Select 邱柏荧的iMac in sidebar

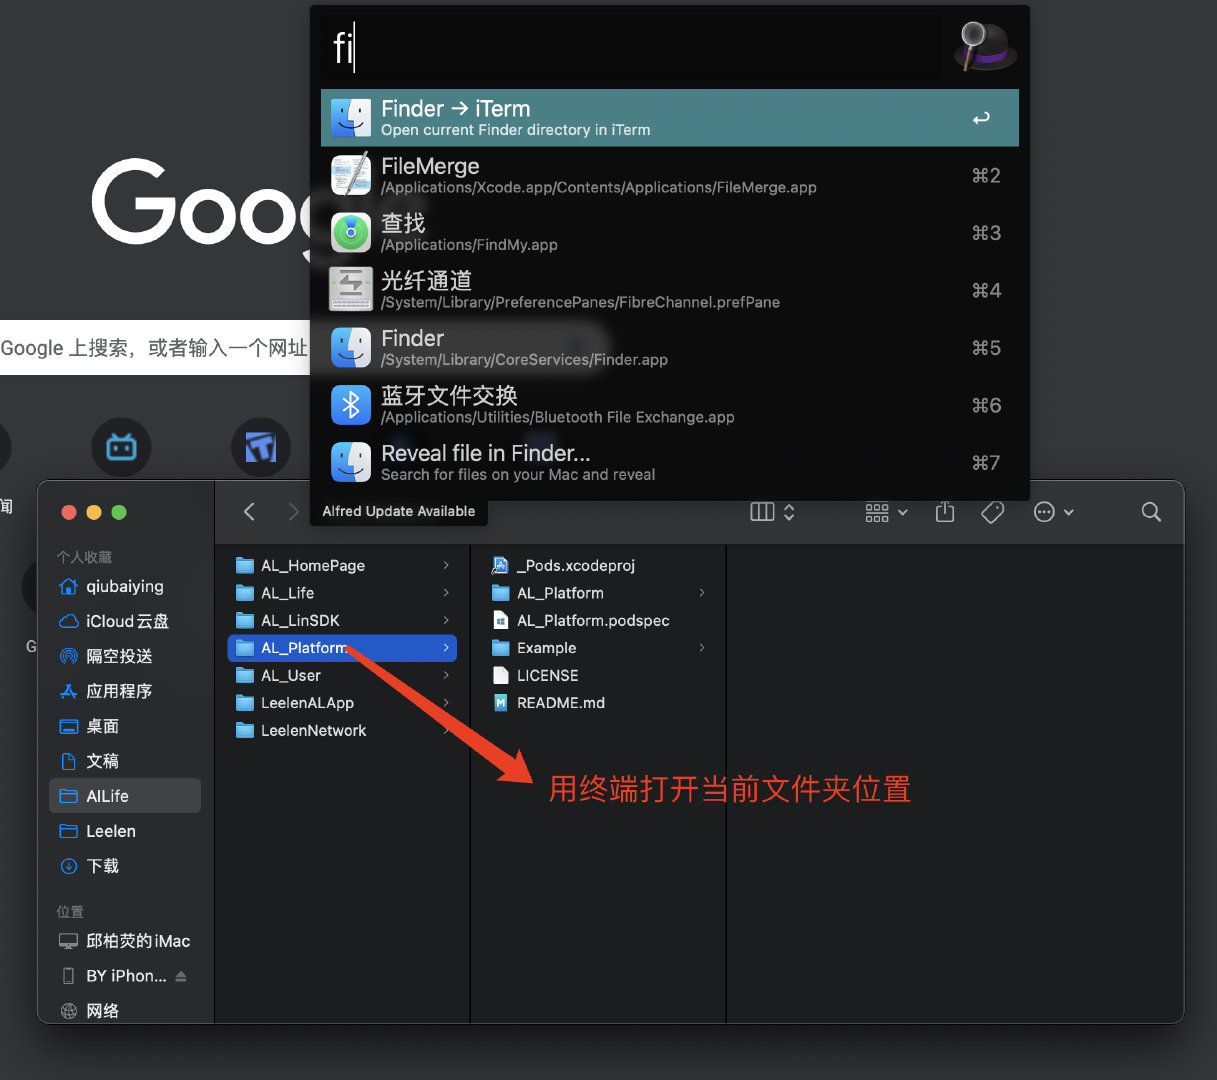coord(125,941)
